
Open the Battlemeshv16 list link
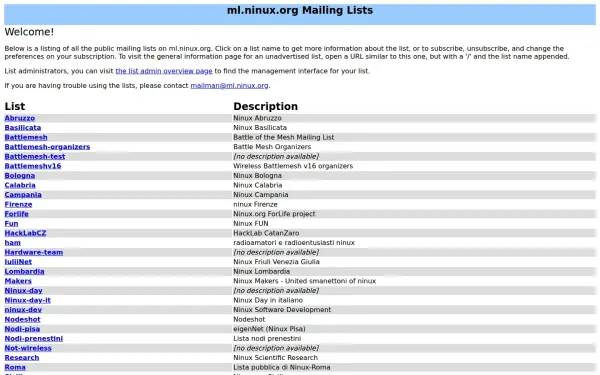[33, 166]
